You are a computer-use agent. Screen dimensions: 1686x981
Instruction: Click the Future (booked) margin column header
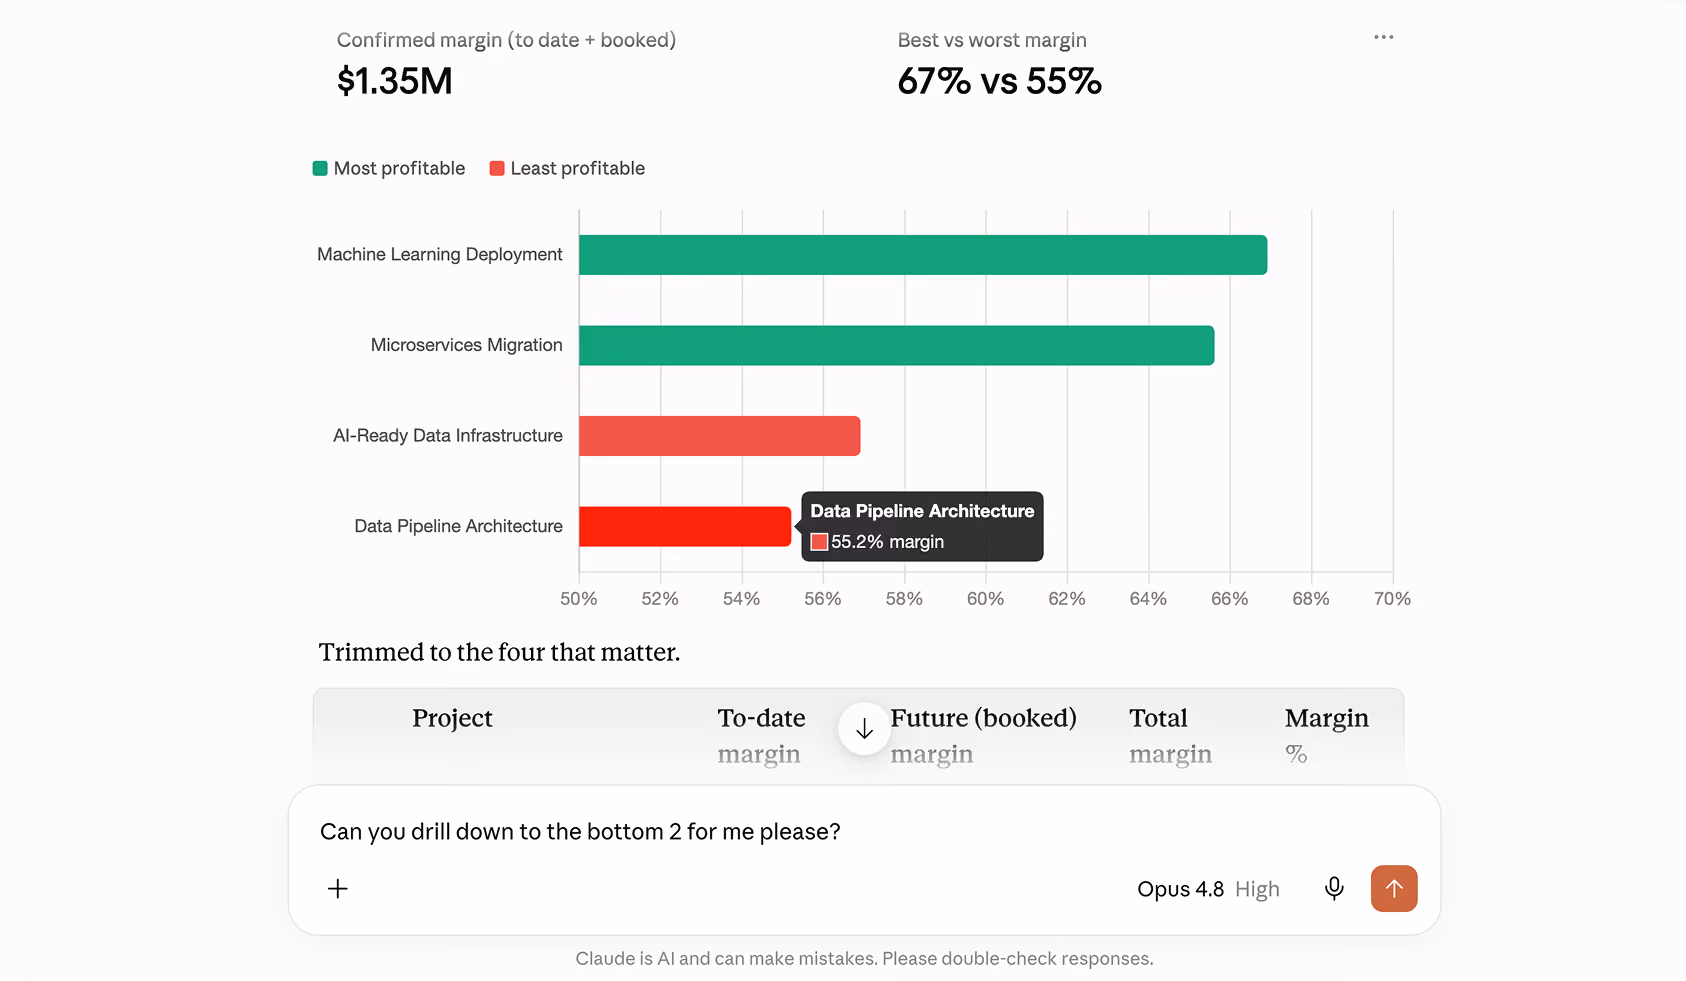[x=983, y=736]
